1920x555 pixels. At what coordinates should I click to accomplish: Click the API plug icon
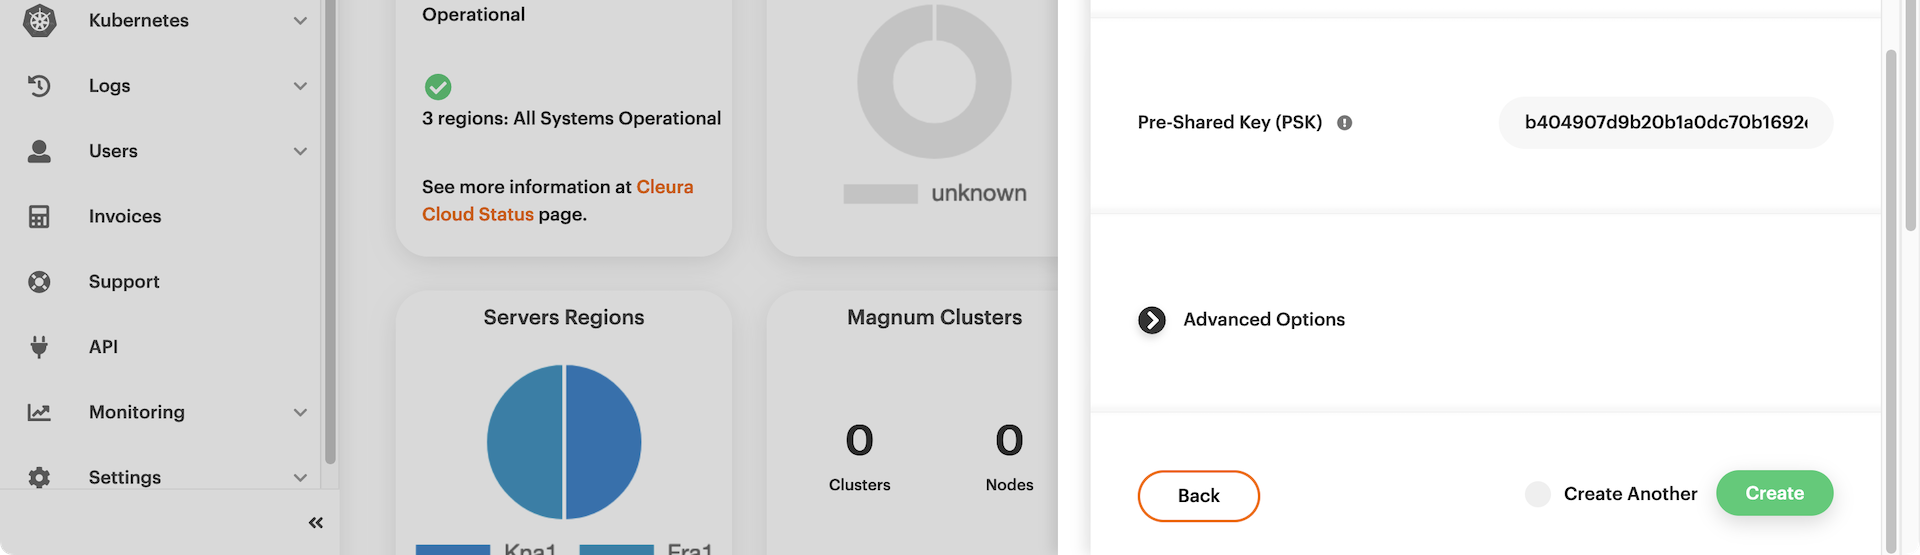[x=39, y=347]
